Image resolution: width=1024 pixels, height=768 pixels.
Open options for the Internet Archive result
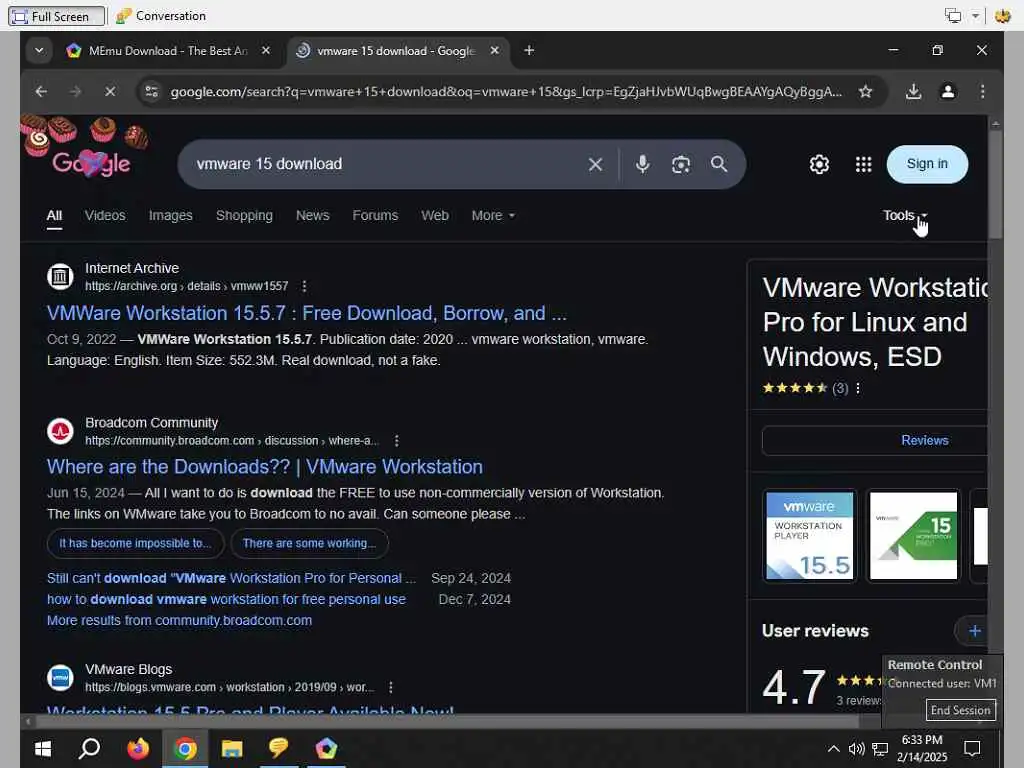(x=304, y=286)
